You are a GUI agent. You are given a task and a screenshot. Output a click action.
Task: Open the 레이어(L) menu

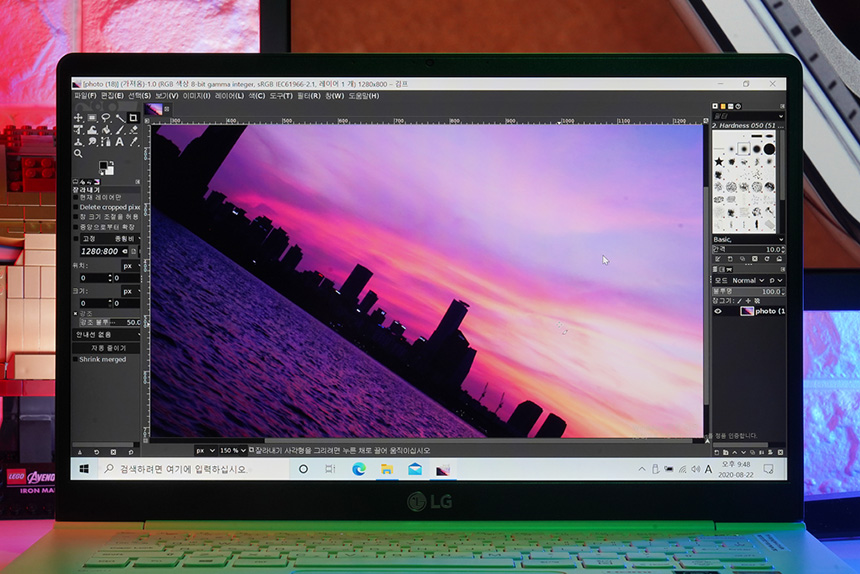tap(229, 96)
